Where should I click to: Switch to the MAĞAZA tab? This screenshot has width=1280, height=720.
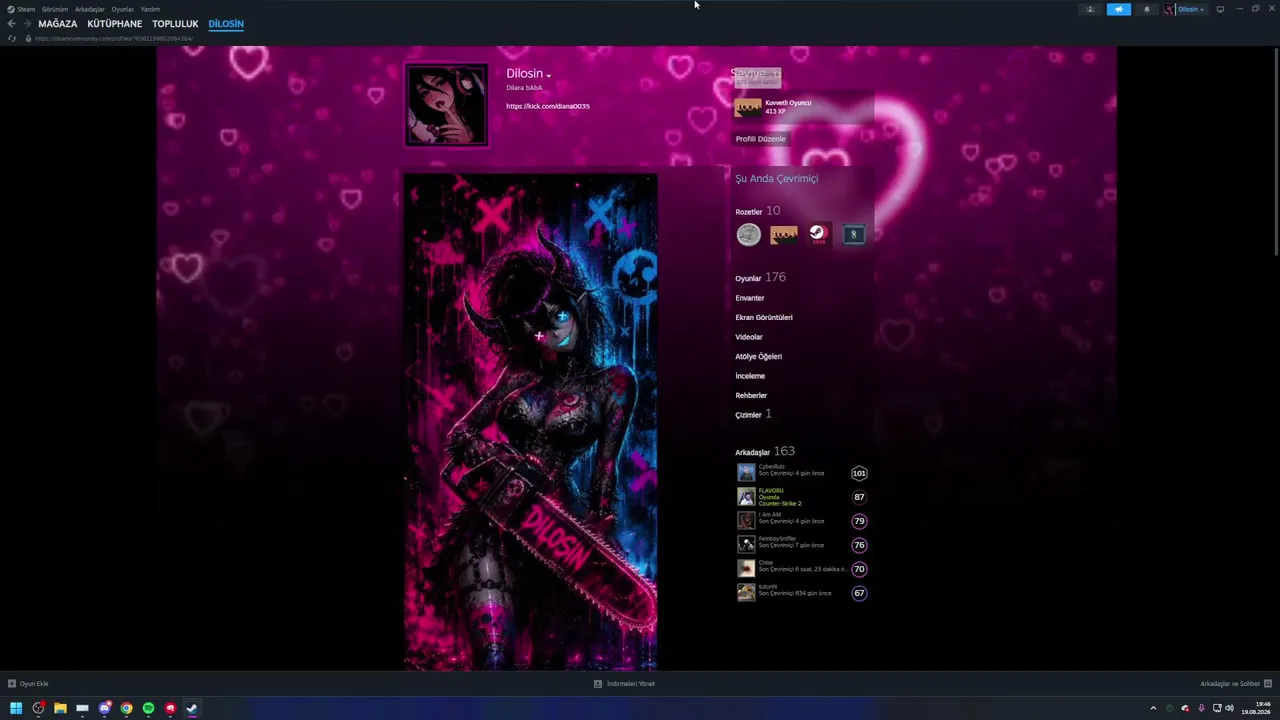[57, 23]
